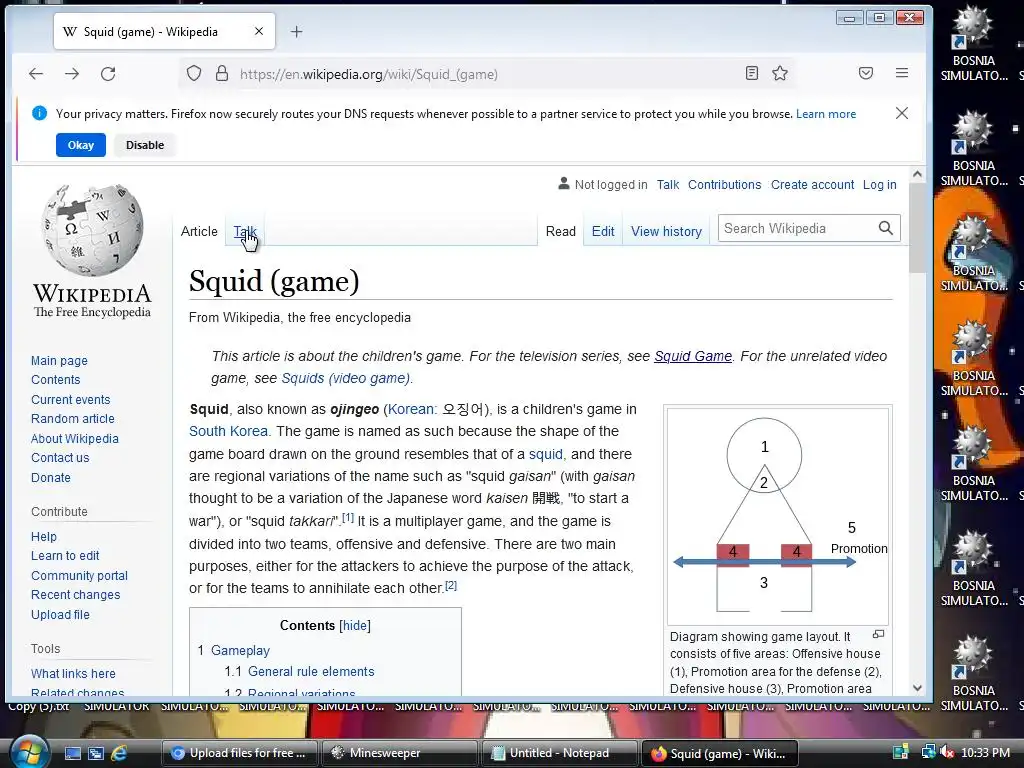Open Recent changes in the sidebar

coord(75,595)
